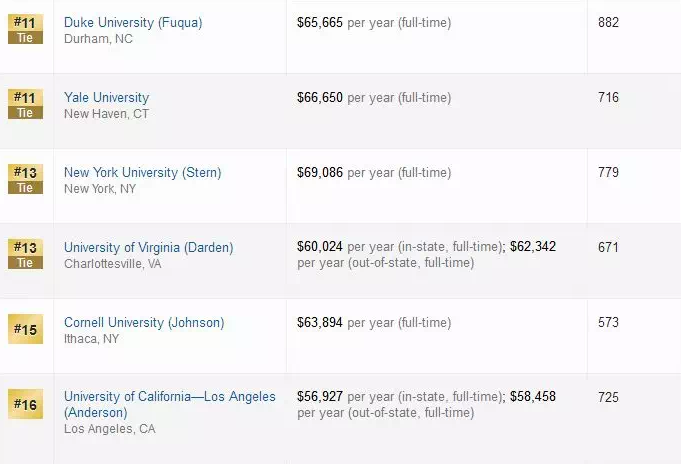Open the University of Virginia (Darden) link
The width and height of the screenshot is (681, 464).
pos(148,247)
